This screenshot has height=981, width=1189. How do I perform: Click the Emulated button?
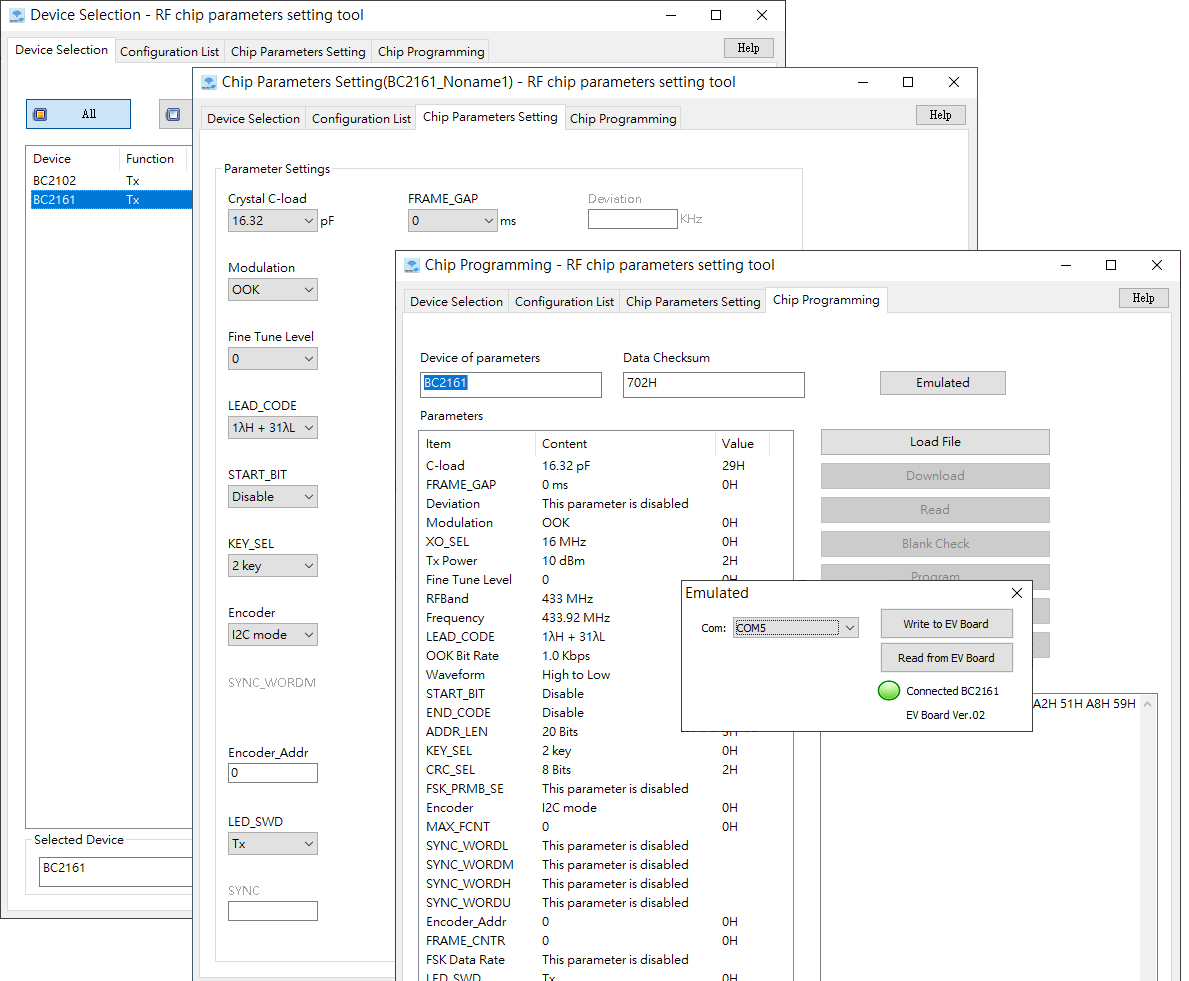click(942, 383)
